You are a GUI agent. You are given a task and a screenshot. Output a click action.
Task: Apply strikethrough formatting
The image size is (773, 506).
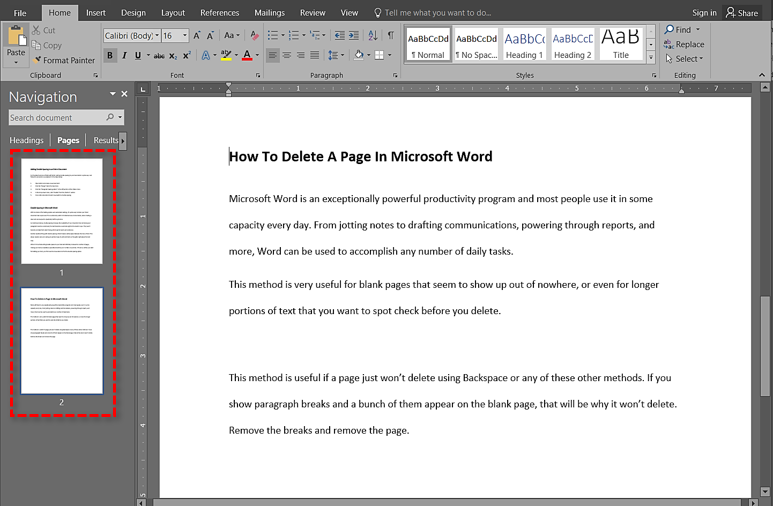click(x=159, y=56)
